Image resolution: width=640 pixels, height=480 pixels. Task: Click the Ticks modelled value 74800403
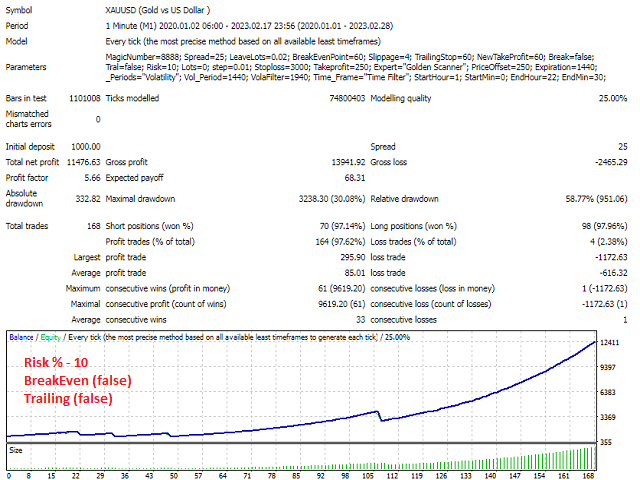point(335,99)
